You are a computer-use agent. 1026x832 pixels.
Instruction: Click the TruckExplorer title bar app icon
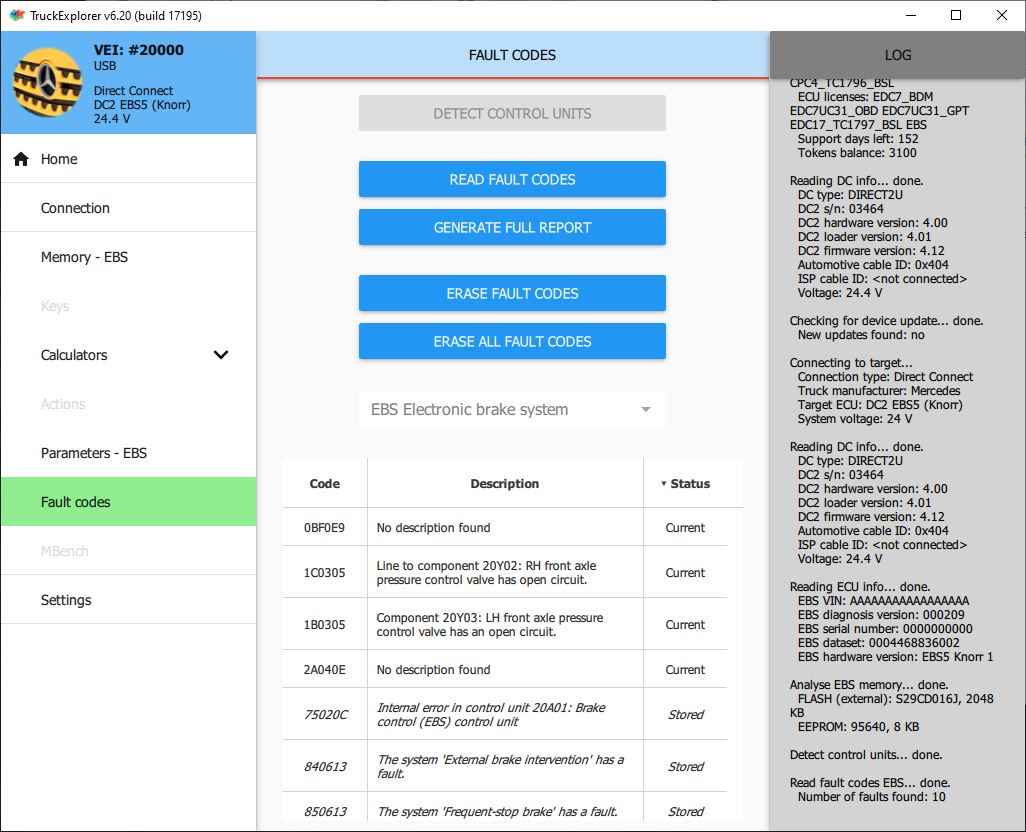[x=16, y=15]
